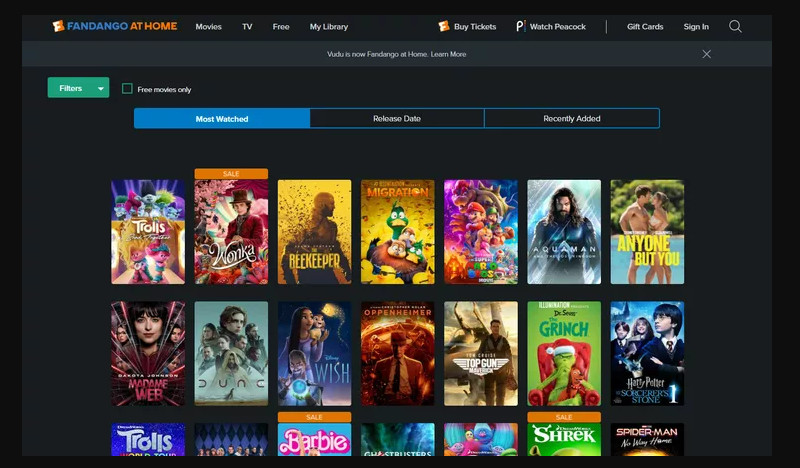The height and width of the screenshot is (468, 800).
Task: Open the Ghostbusters poster
Action: pyautogui.click(x=398, y=439)
